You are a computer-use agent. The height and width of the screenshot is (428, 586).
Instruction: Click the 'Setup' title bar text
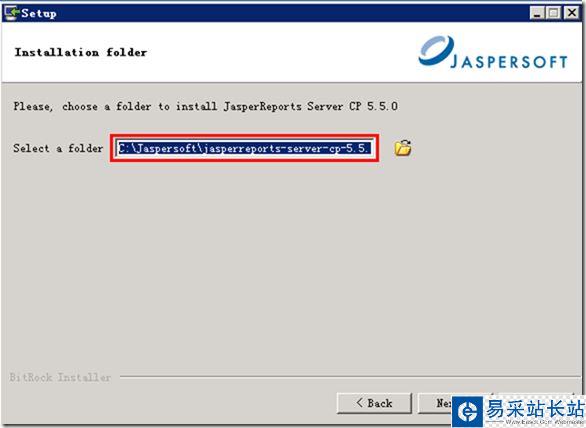tap(38, 13)
